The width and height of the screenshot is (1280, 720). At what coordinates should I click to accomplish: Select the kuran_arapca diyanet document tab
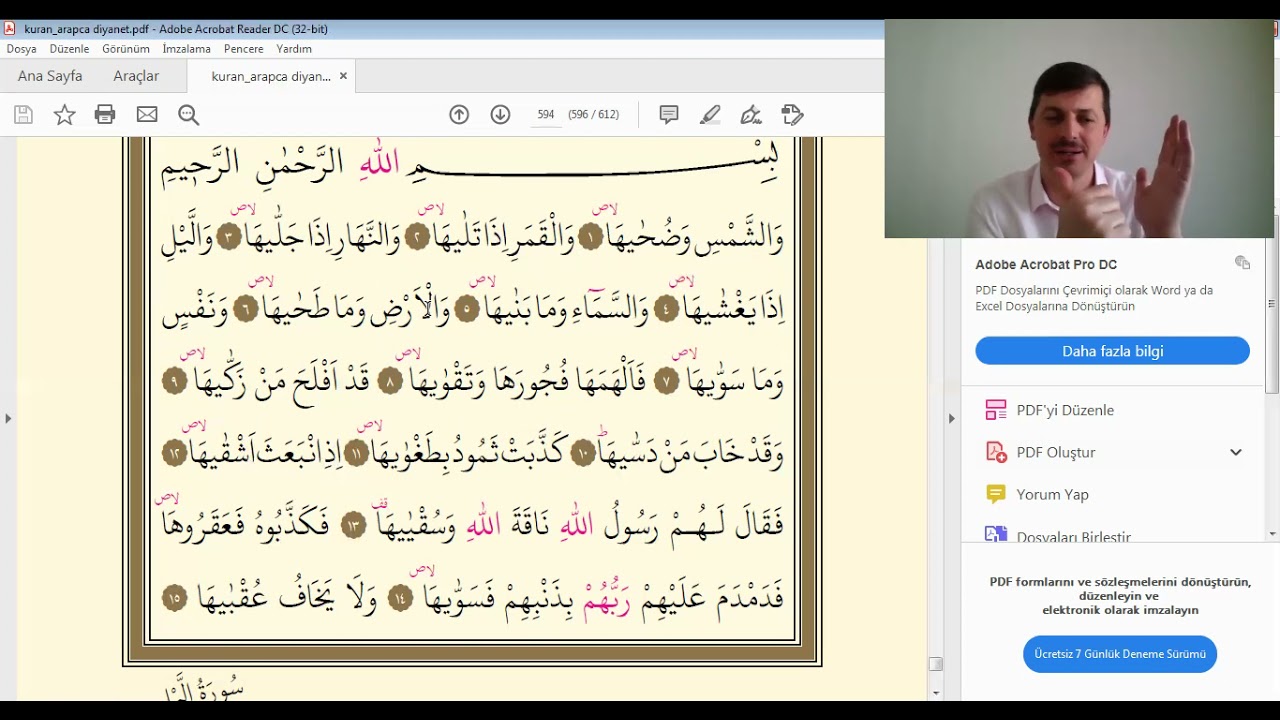tap(271, 76)
